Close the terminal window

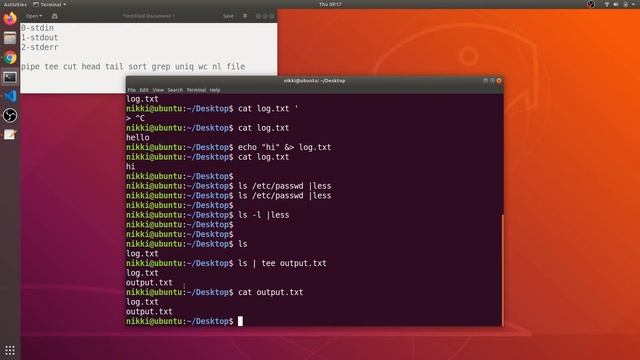coord(499,81)
